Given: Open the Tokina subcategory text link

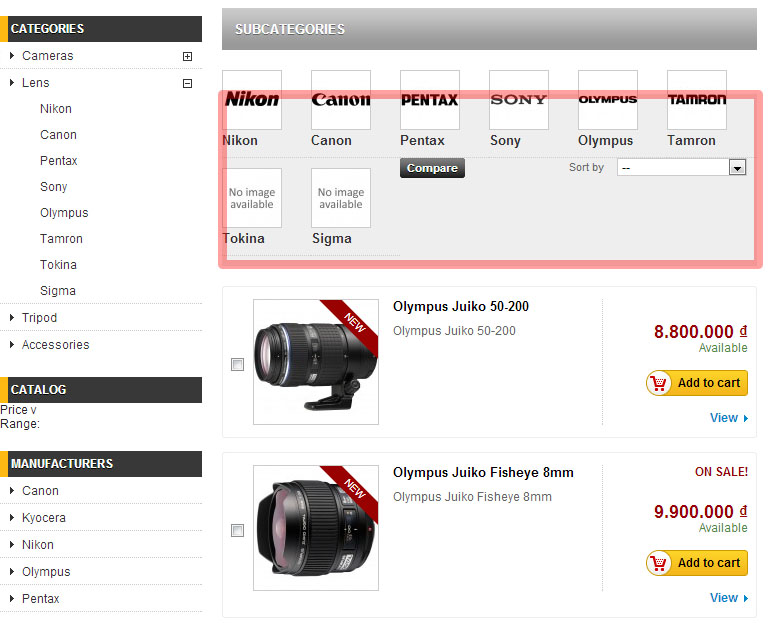Looking at the screenshot, I should pos(243,239).
